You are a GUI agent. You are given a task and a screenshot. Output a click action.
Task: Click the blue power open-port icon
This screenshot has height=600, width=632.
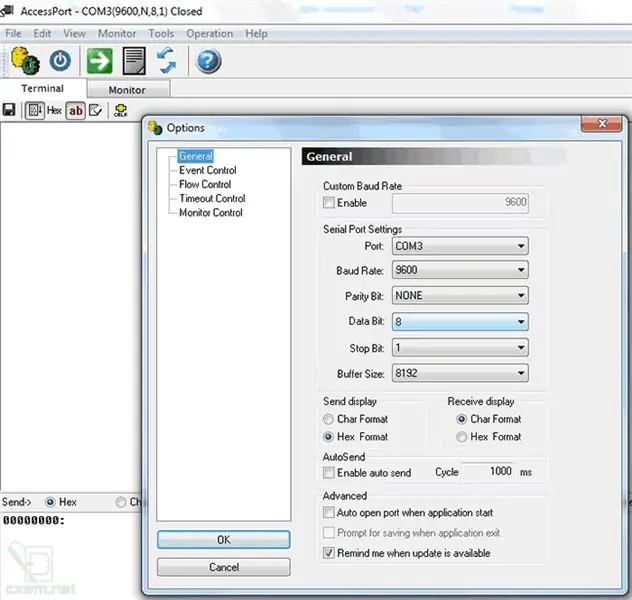(60, 61)
